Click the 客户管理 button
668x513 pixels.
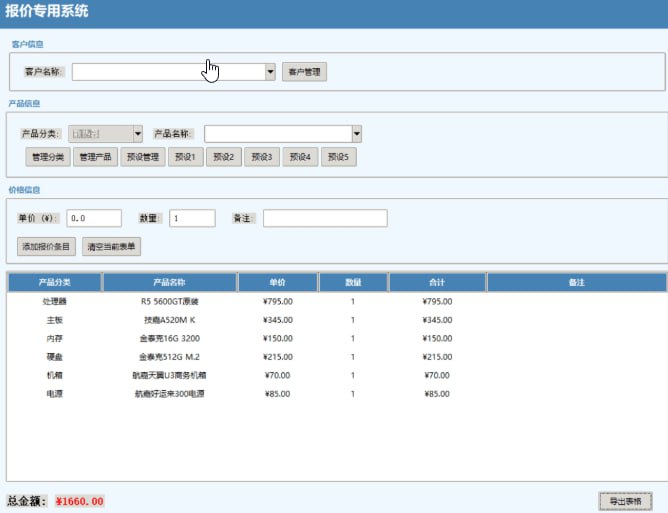[x=304, y=72]
